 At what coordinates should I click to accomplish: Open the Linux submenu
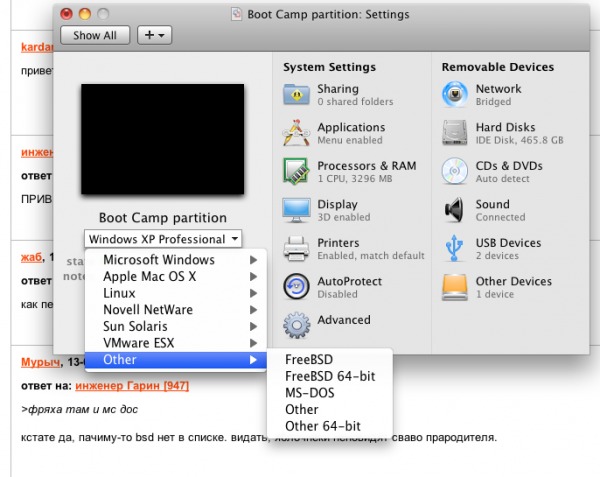point(176,293)
